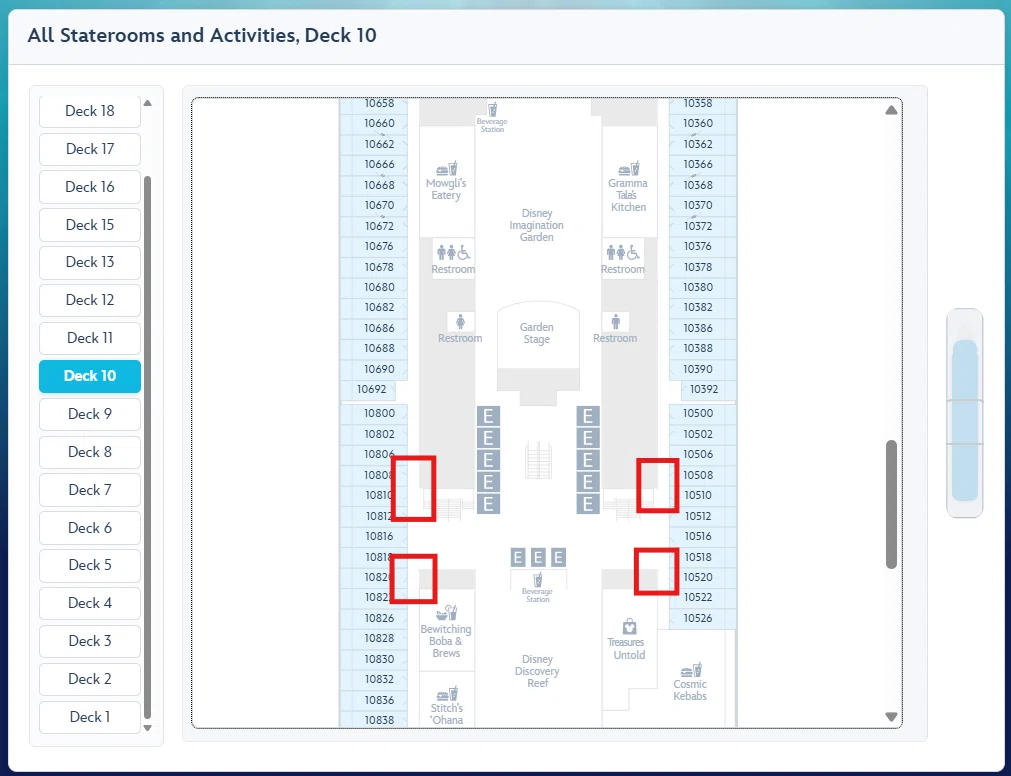Select stateroom 10380
This screenshot has width=1011, height=776.
(703, 287)
